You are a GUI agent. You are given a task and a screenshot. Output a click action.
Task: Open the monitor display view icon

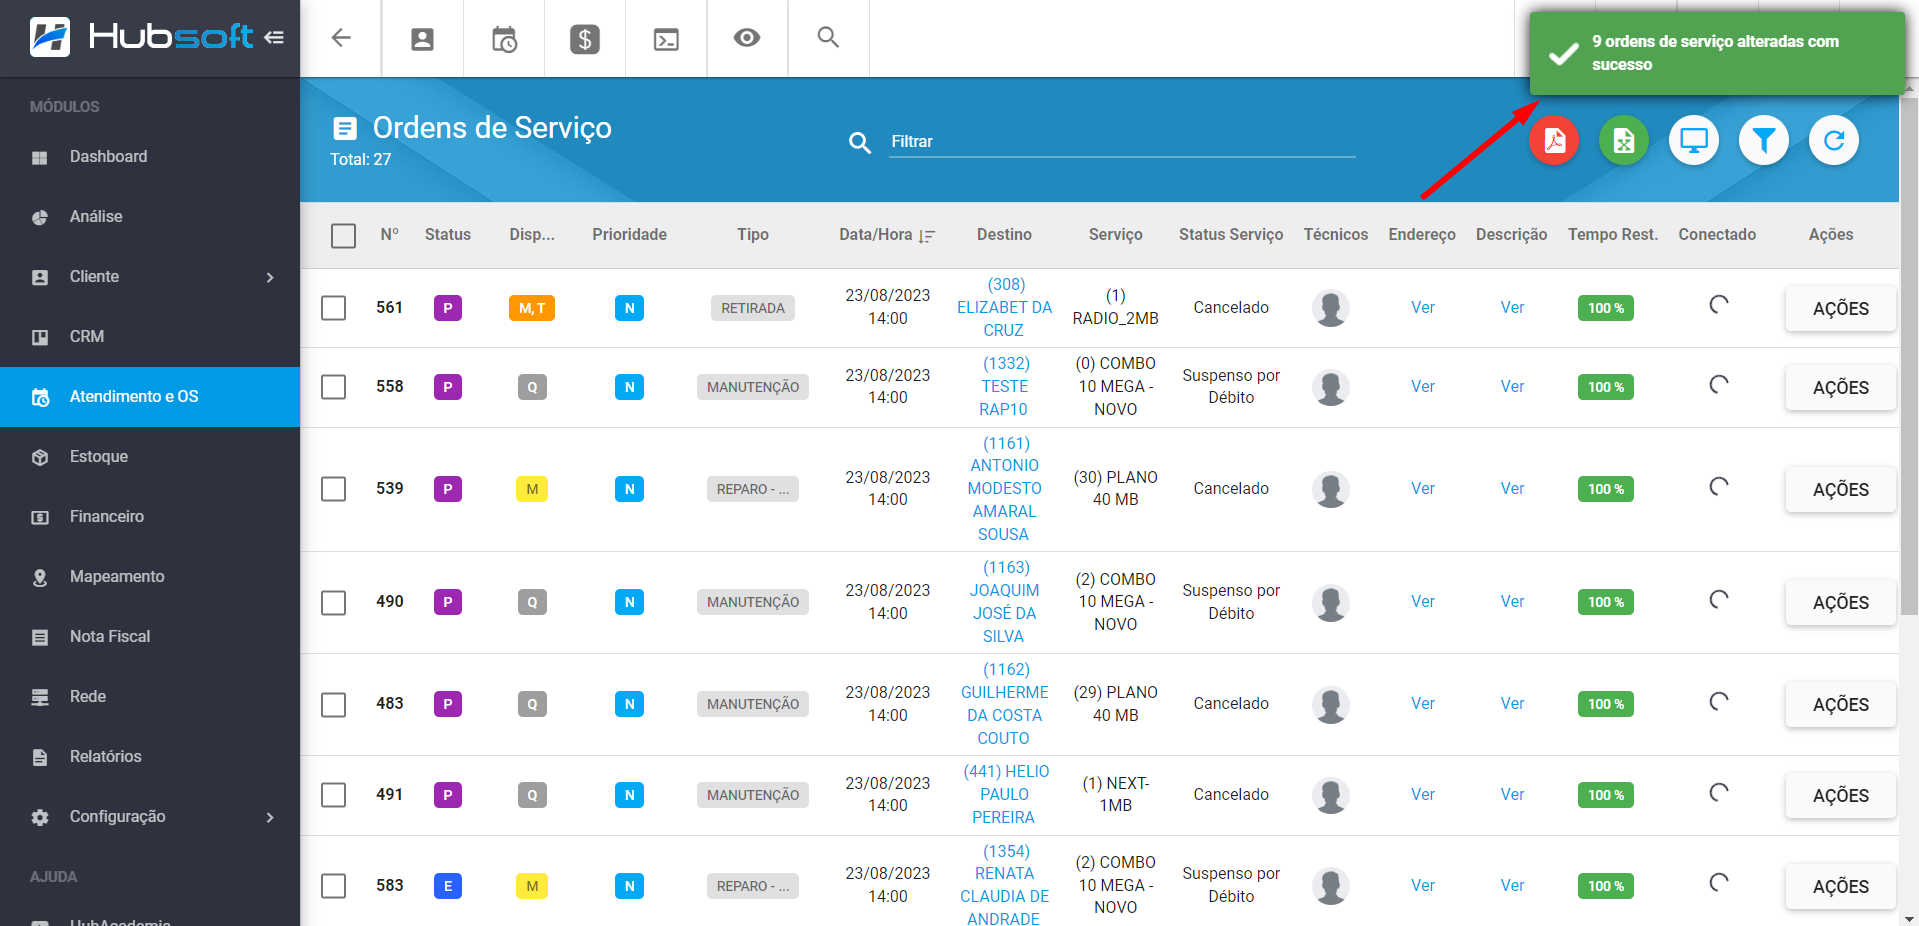point(1693,141)
